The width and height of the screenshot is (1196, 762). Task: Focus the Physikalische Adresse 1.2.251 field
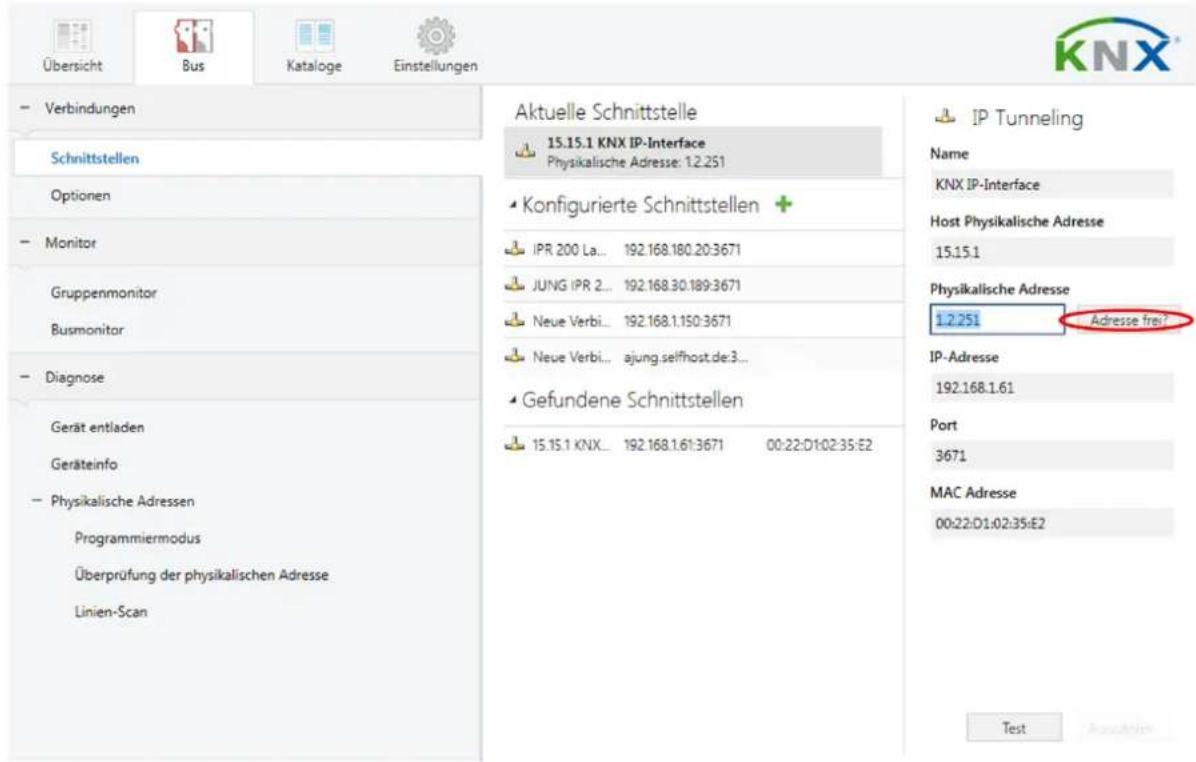coord(997,320)
